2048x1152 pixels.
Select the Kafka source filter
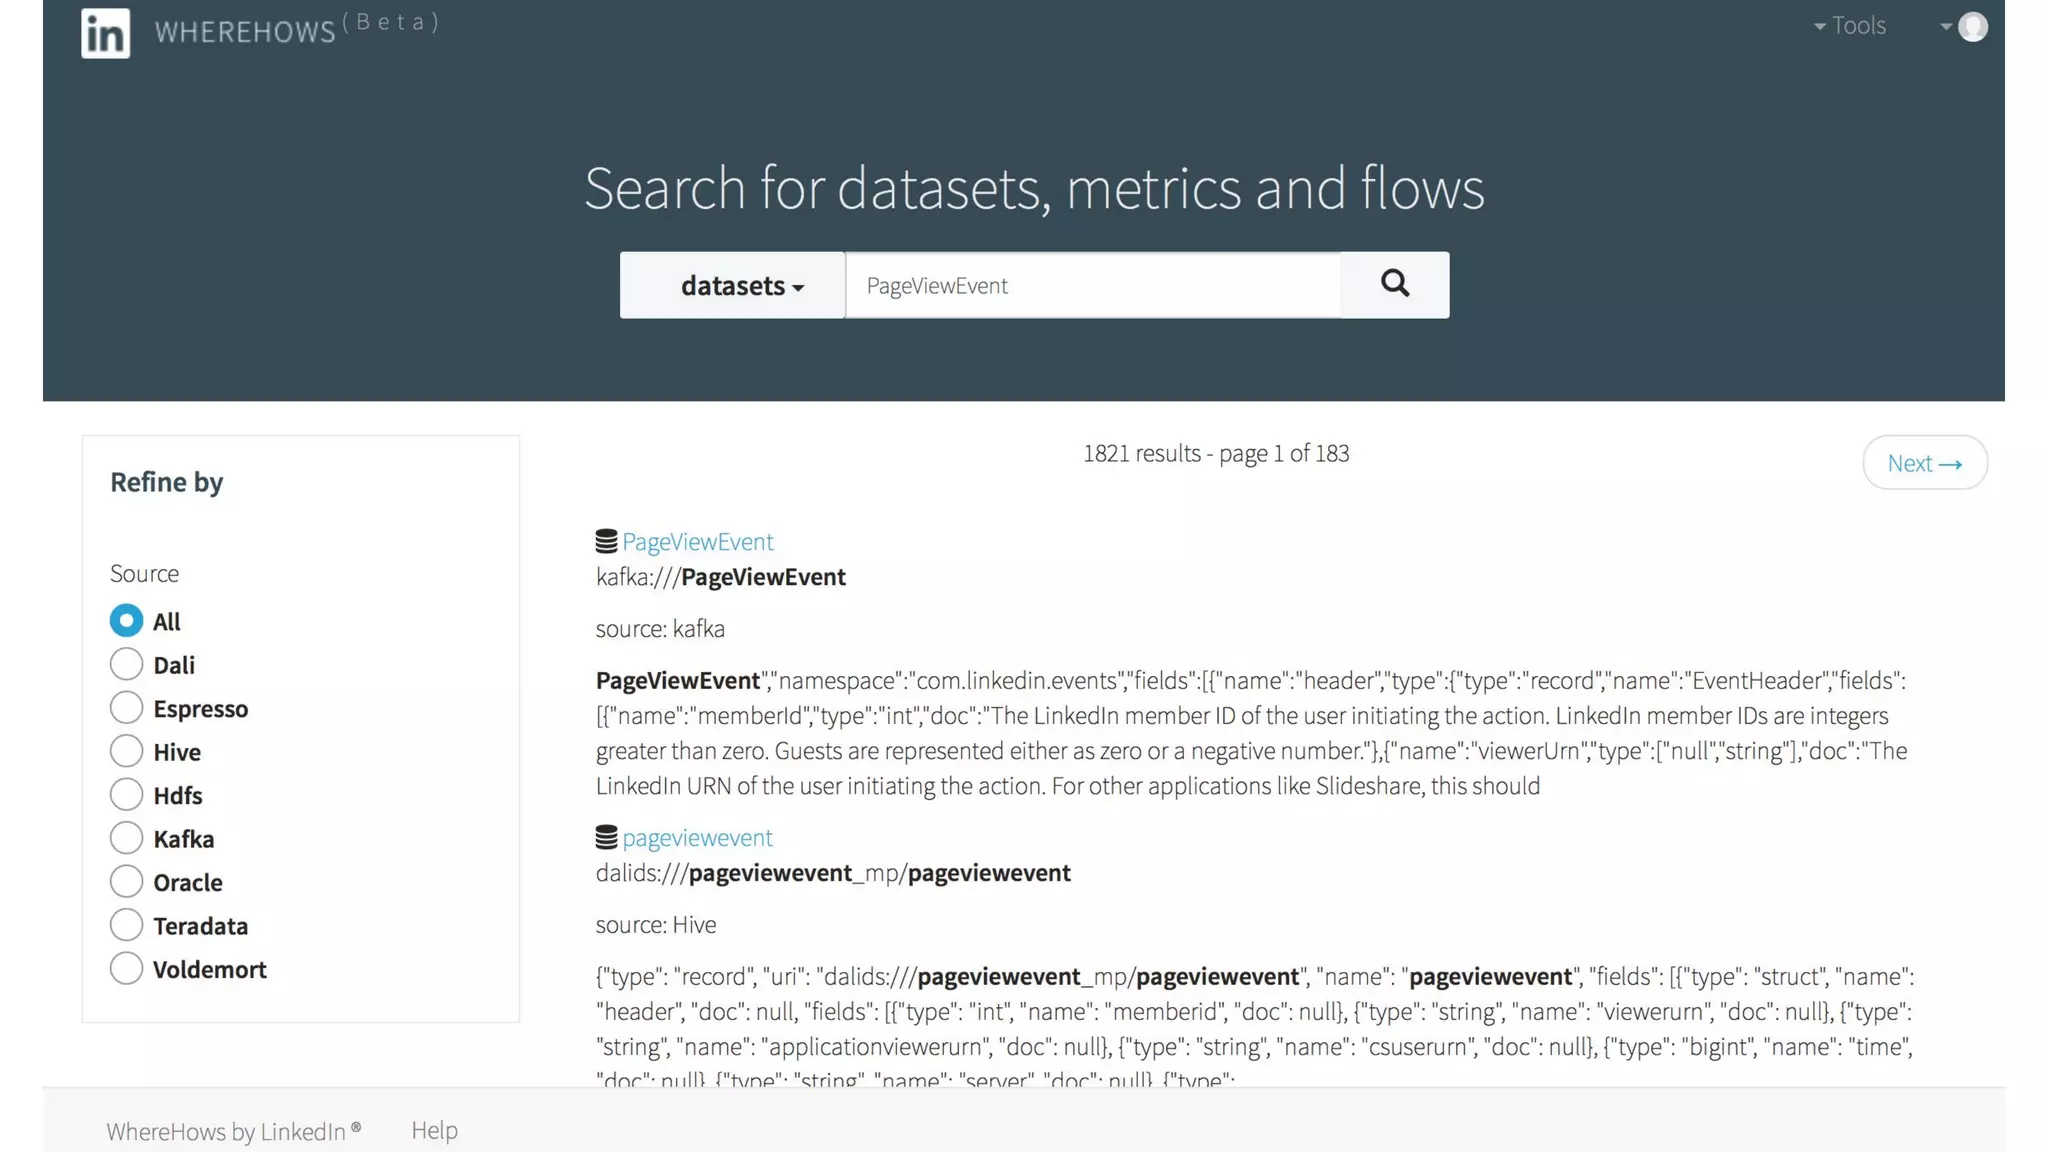126,838
